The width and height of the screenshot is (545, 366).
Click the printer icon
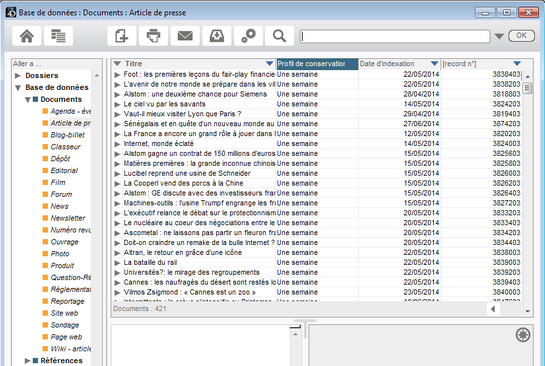click(153, 36)
